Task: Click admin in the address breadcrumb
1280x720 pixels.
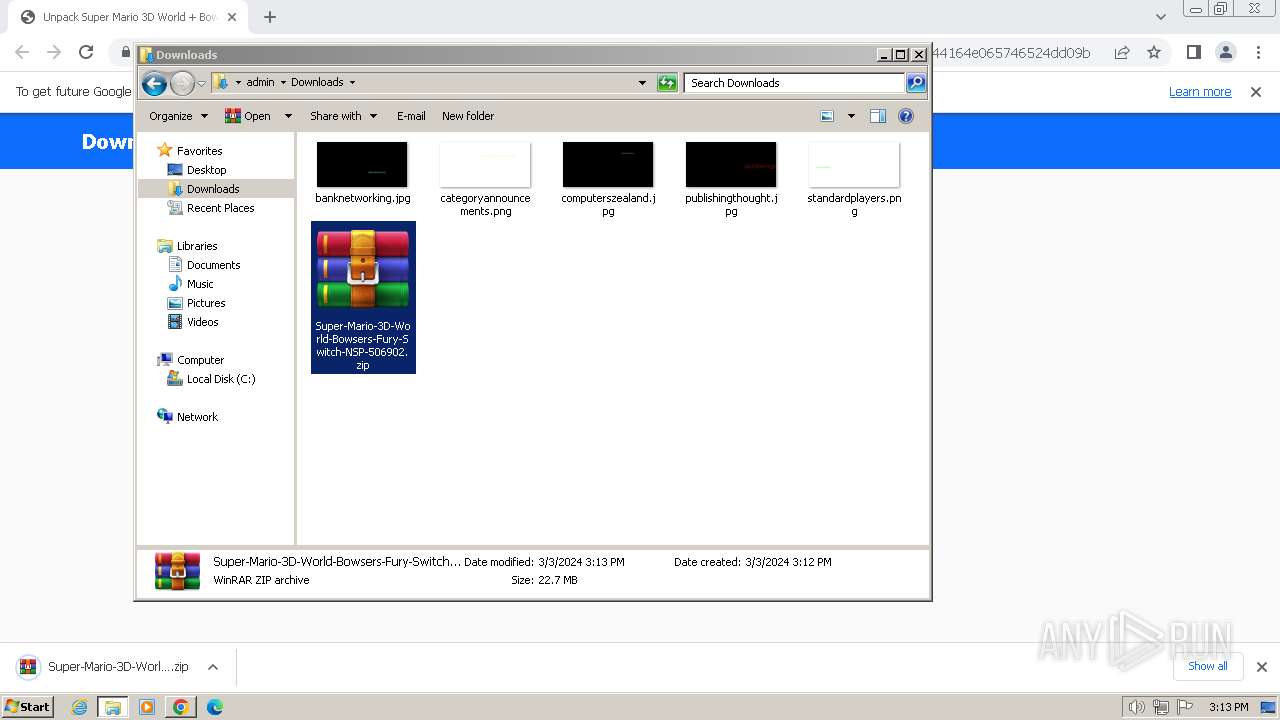Action: [260, 83]
